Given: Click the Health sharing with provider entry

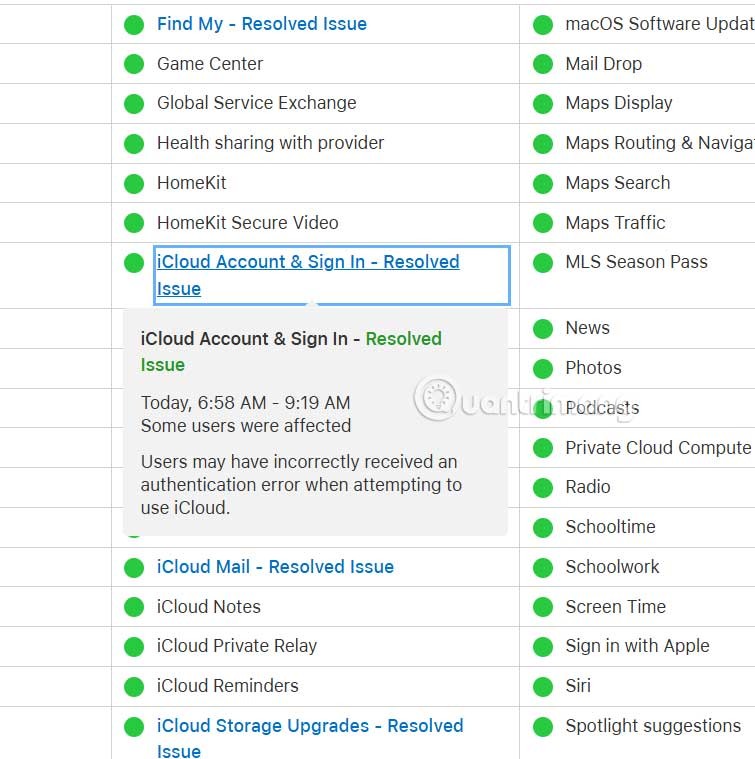Looking at the screenshot, I should point(270,143).
